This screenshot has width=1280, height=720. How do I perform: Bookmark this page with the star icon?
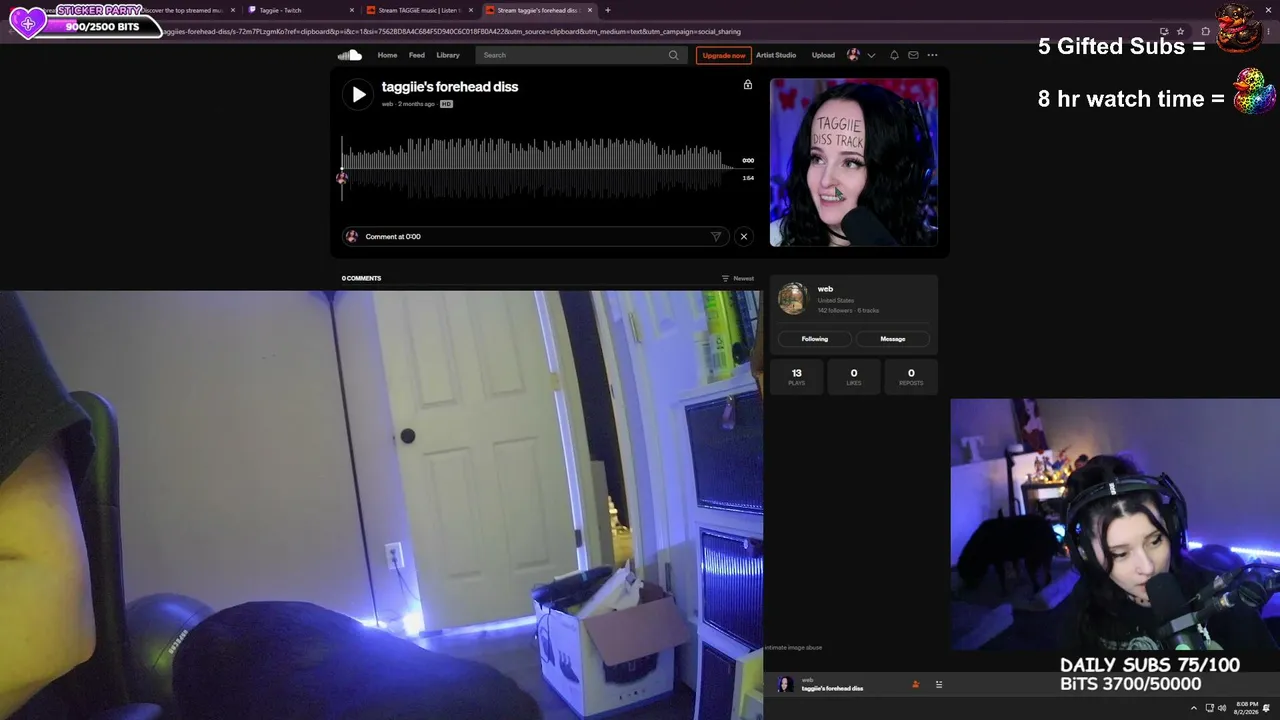pos(1180,31)
